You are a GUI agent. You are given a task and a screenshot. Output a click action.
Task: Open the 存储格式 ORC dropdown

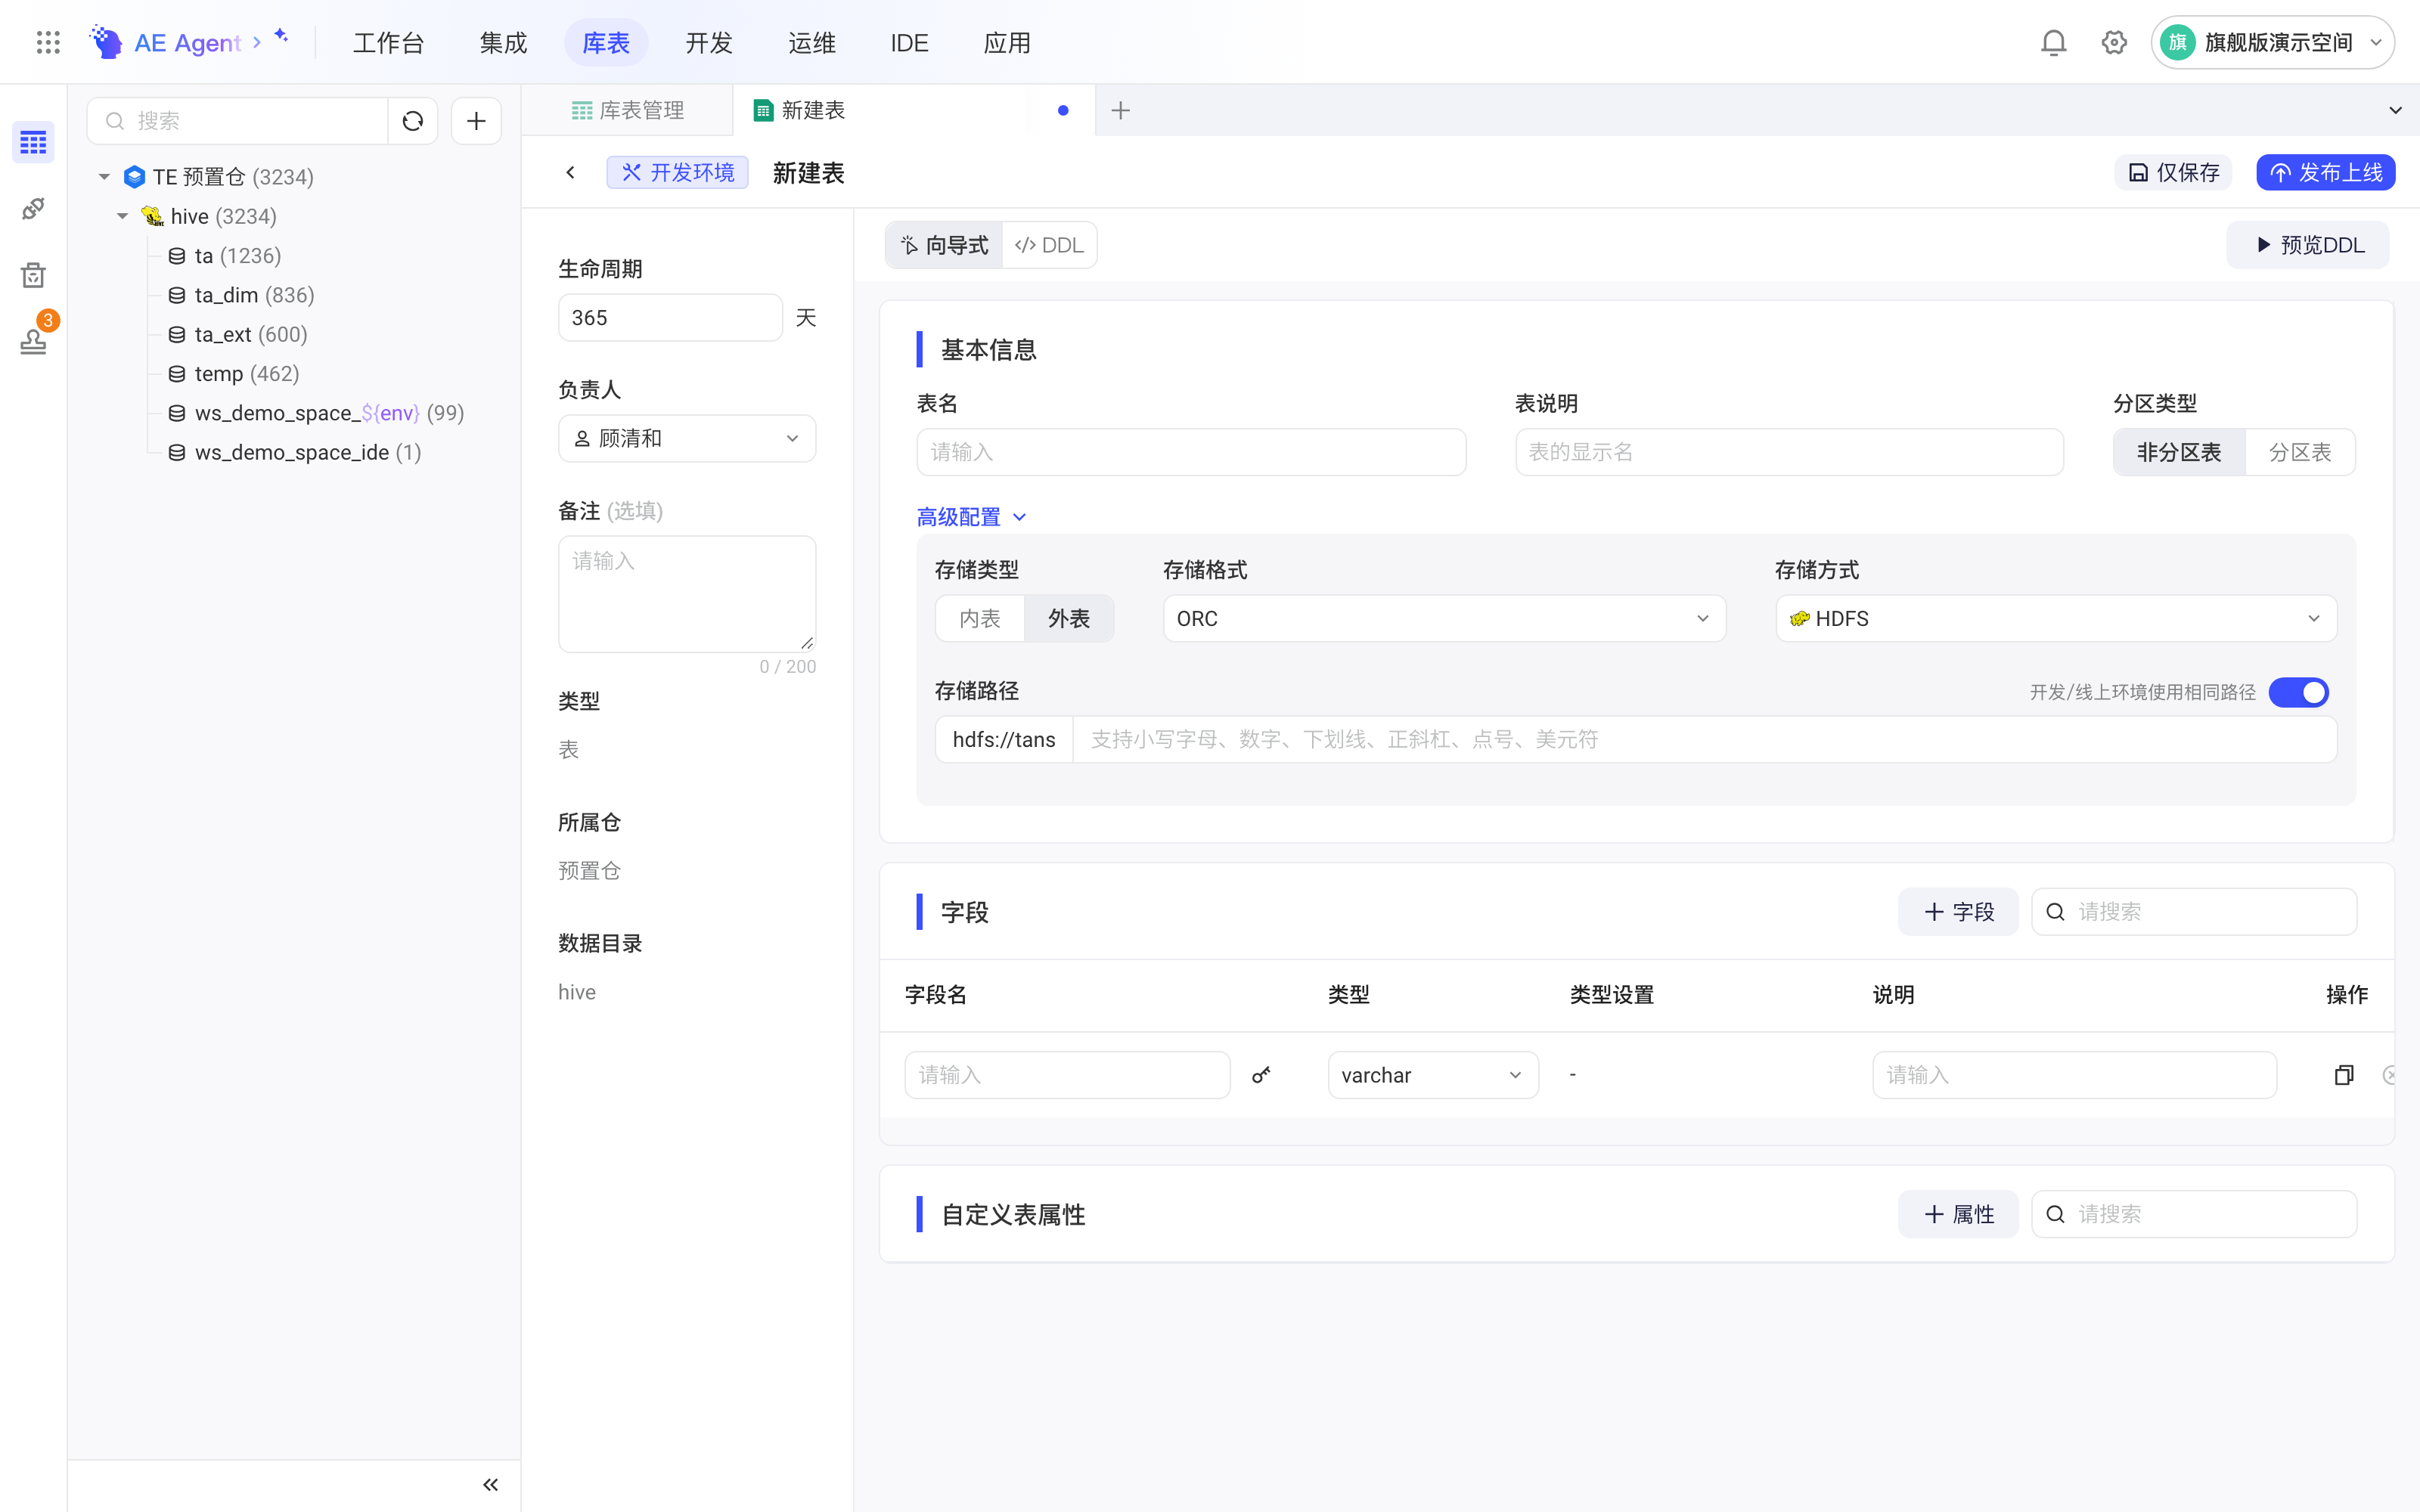1444,618
